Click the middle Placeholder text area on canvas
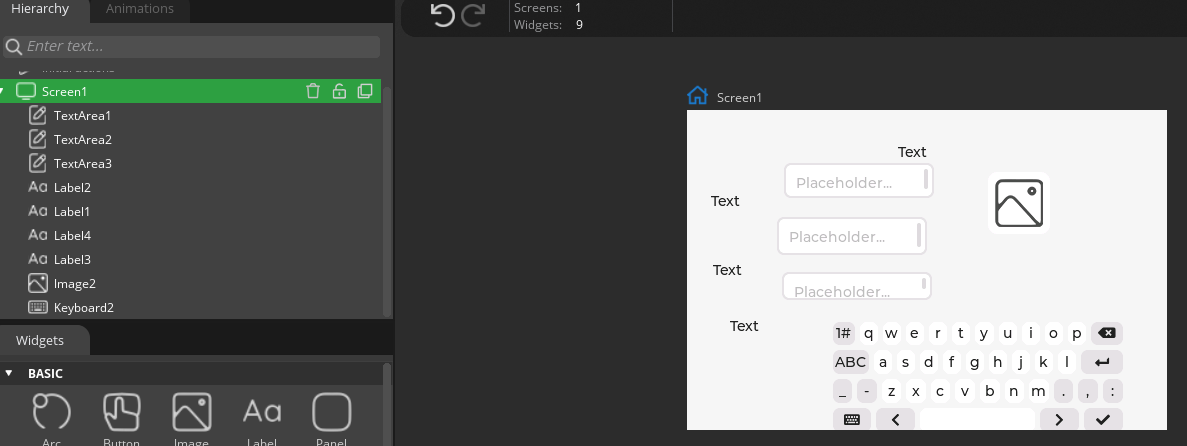1187x446 pixels. tap(852, 236)
